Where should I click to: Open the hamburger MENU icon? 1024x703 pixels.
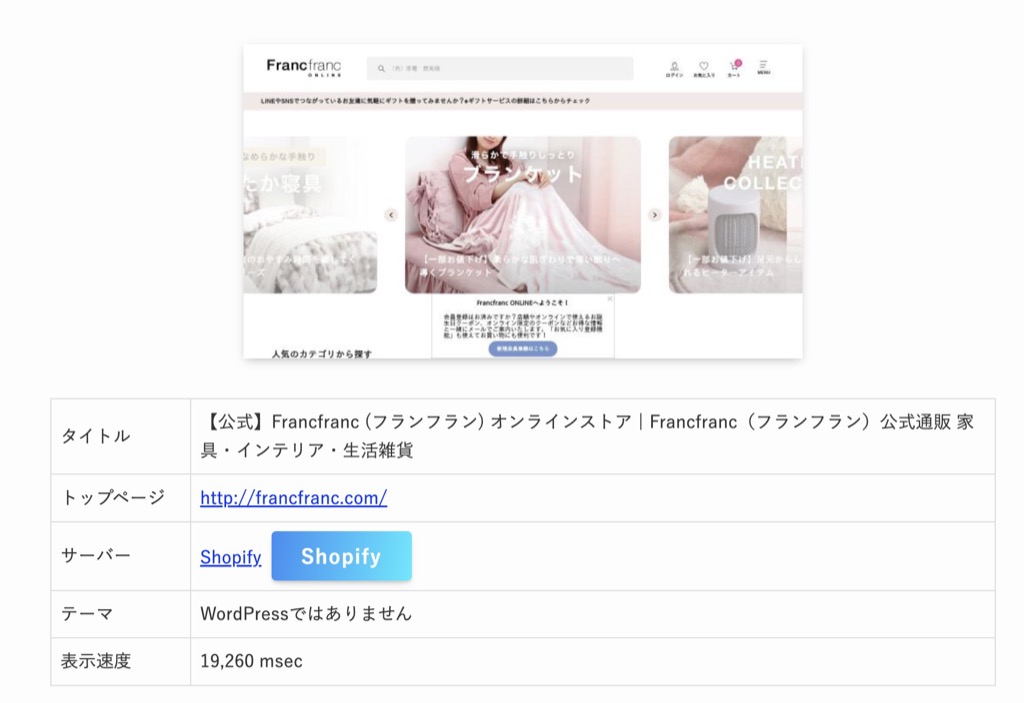(763, 67)
